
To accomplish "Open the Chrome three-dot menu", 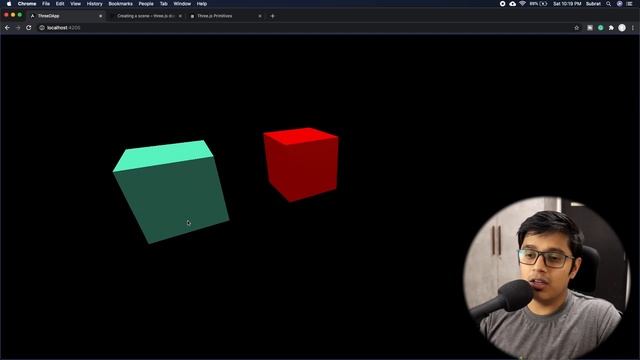I will tap(633, 28).
